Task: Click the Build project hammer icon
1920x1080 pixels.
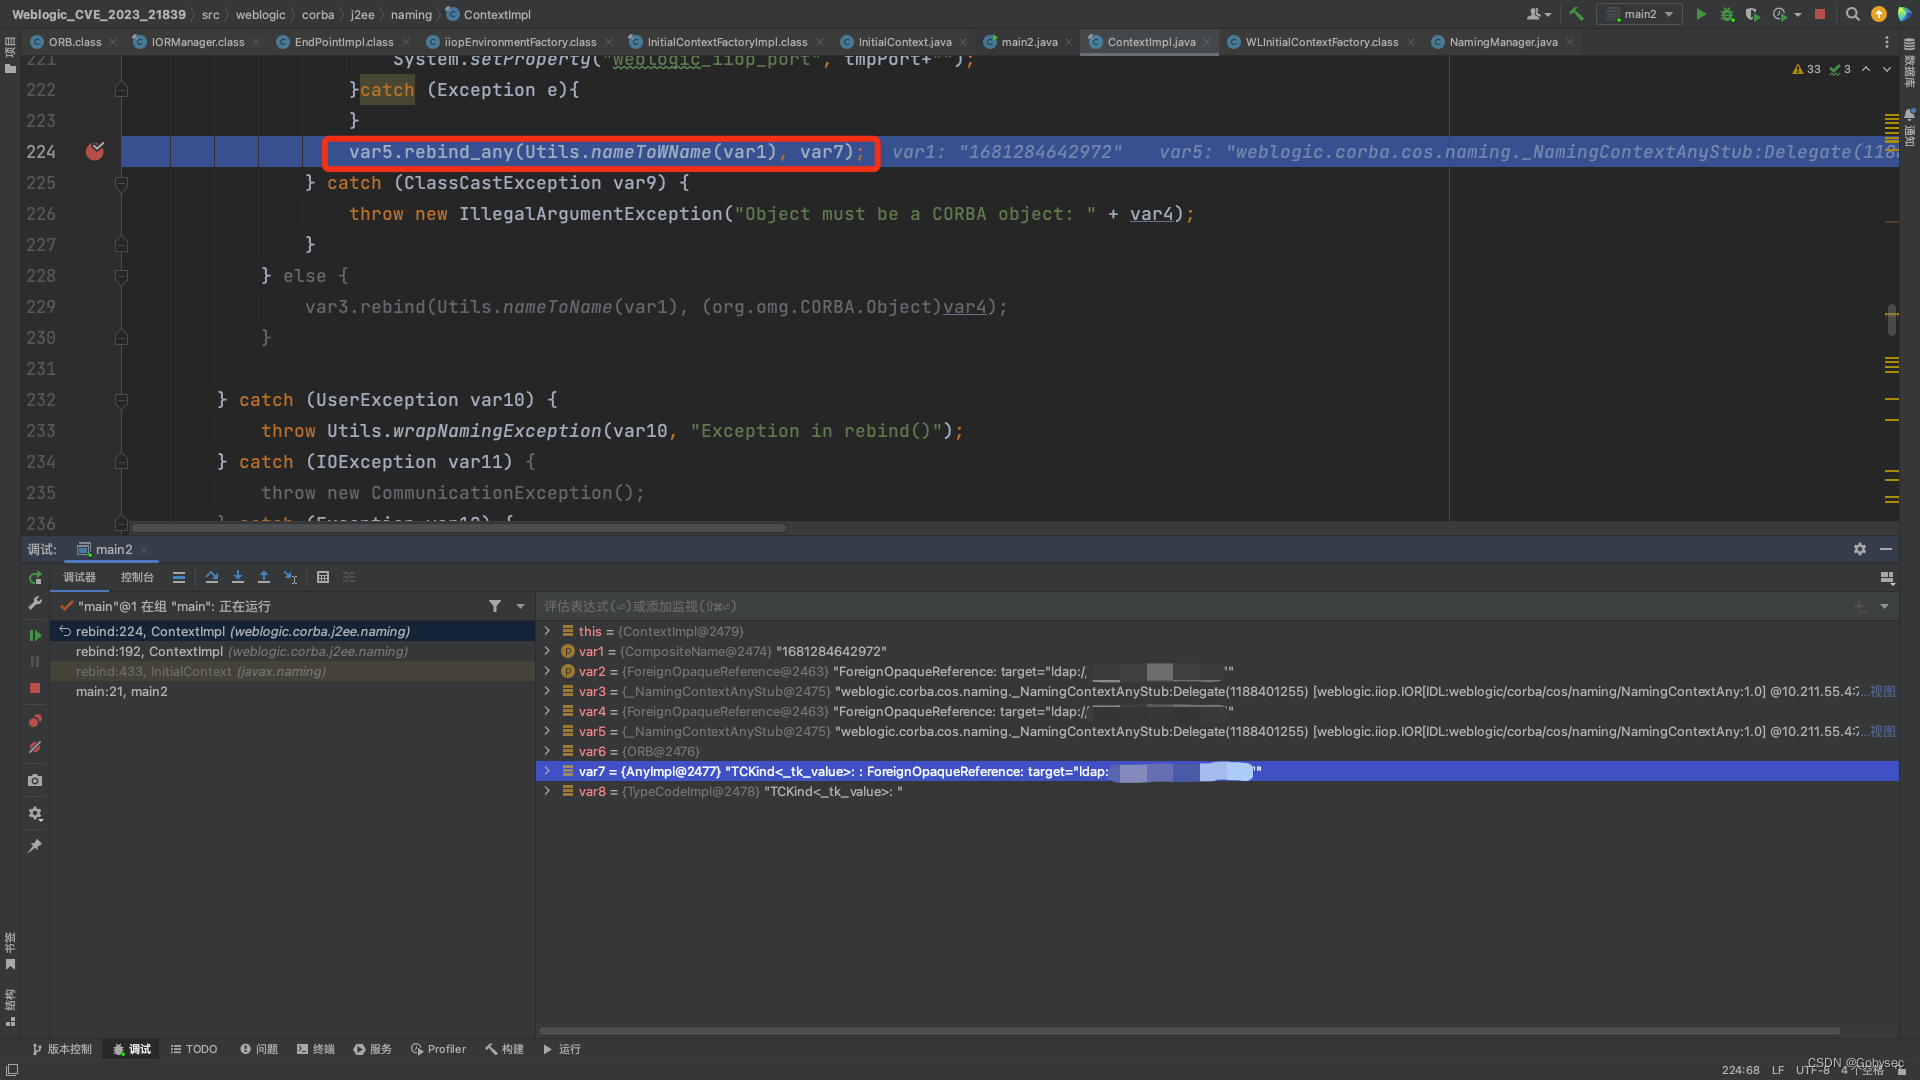Action: (x=1576, y=14)
